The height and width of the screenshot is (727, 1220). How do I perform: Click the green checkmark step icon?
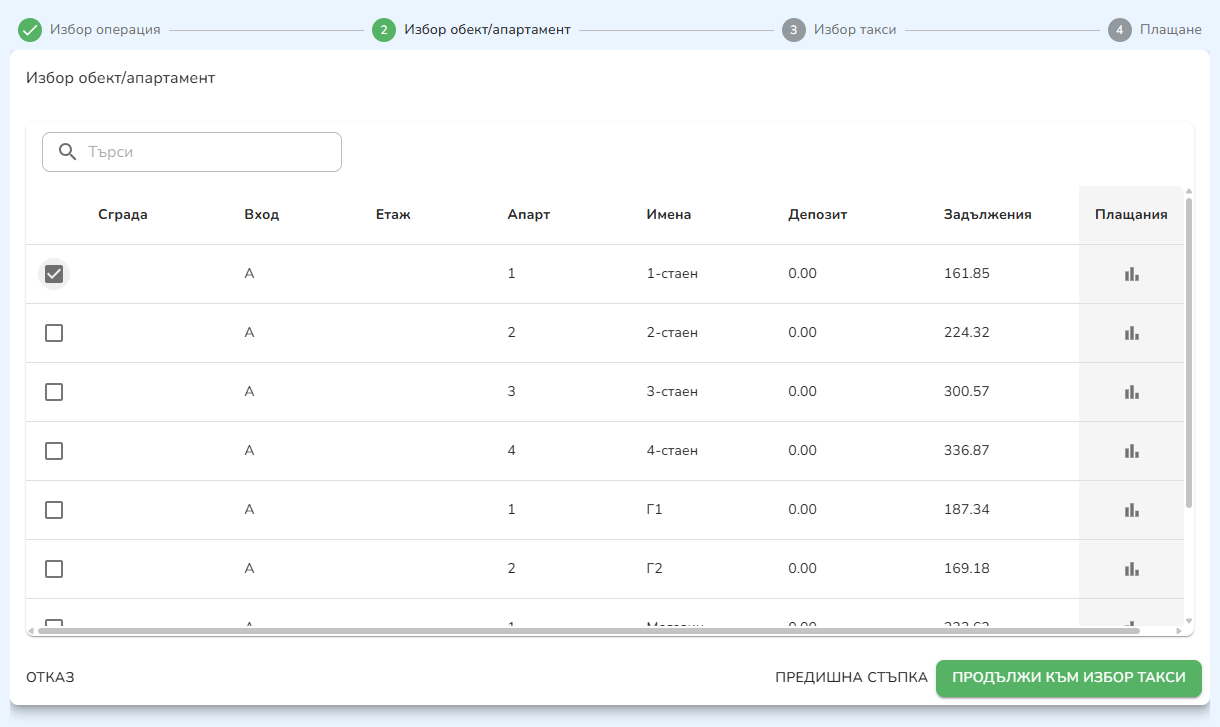(30, 30)
